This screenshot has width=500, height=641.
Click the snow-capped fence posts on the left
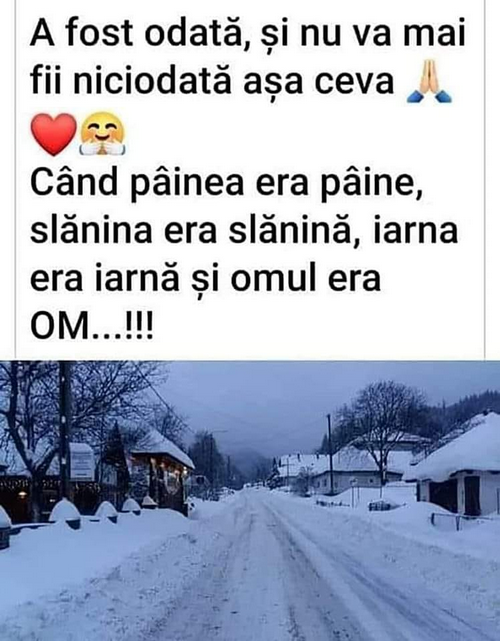pyautogui.click(x=94, y=511)
